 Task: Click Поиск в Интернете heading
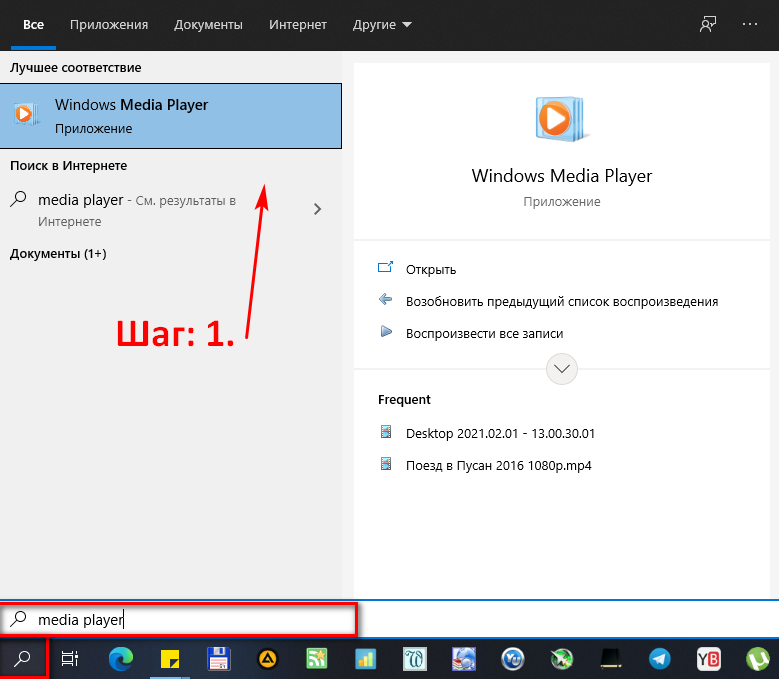tap(69, 165)
